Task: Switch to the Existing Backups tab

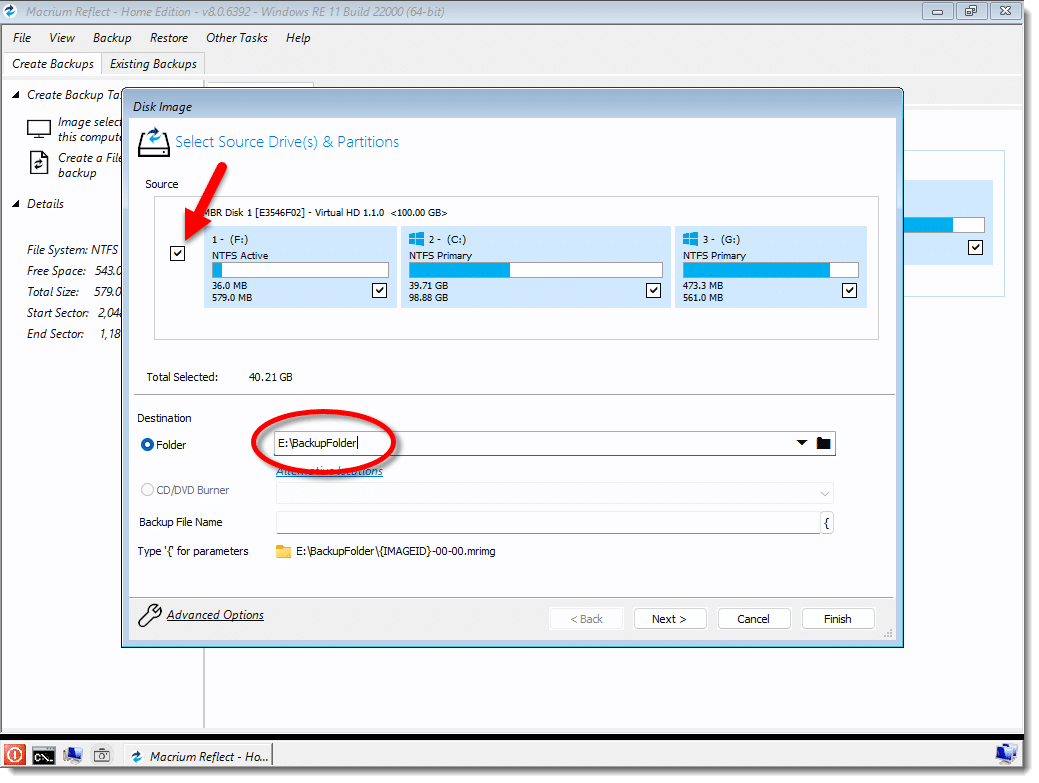Action: click(x=153, y=64)
